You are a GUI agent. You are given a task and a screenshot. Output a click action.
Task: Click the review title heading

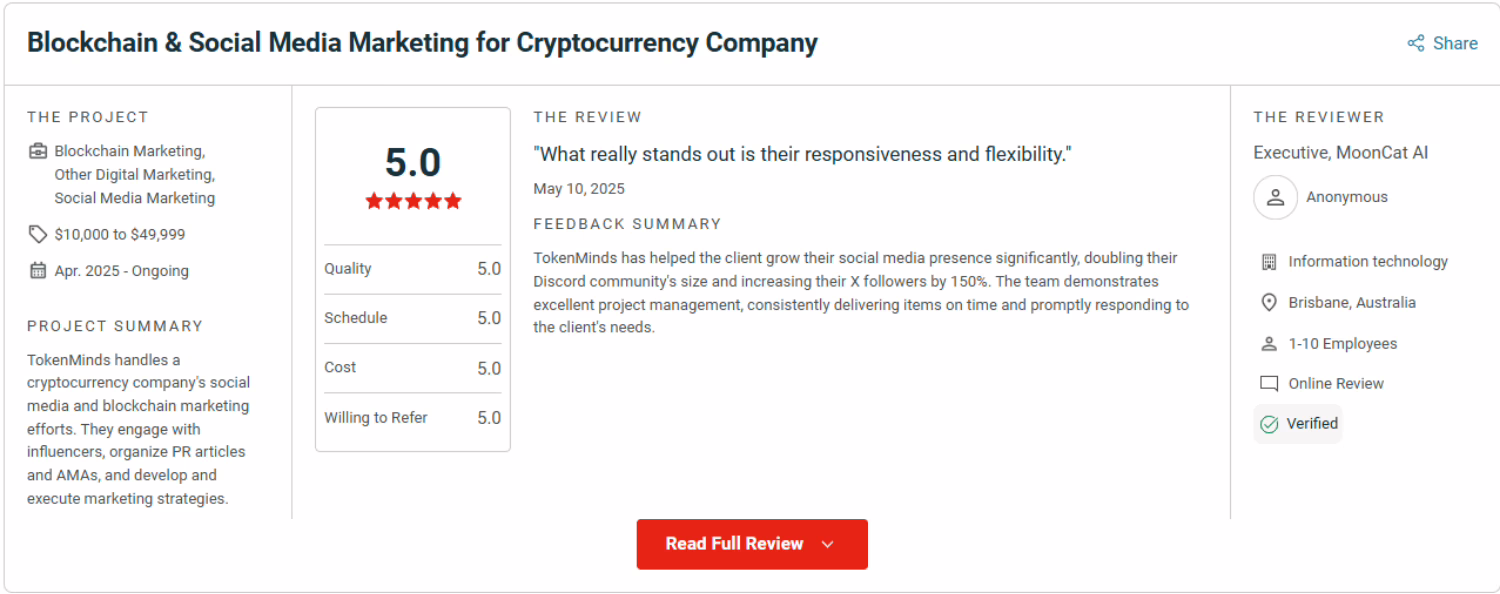pos(422,43)
